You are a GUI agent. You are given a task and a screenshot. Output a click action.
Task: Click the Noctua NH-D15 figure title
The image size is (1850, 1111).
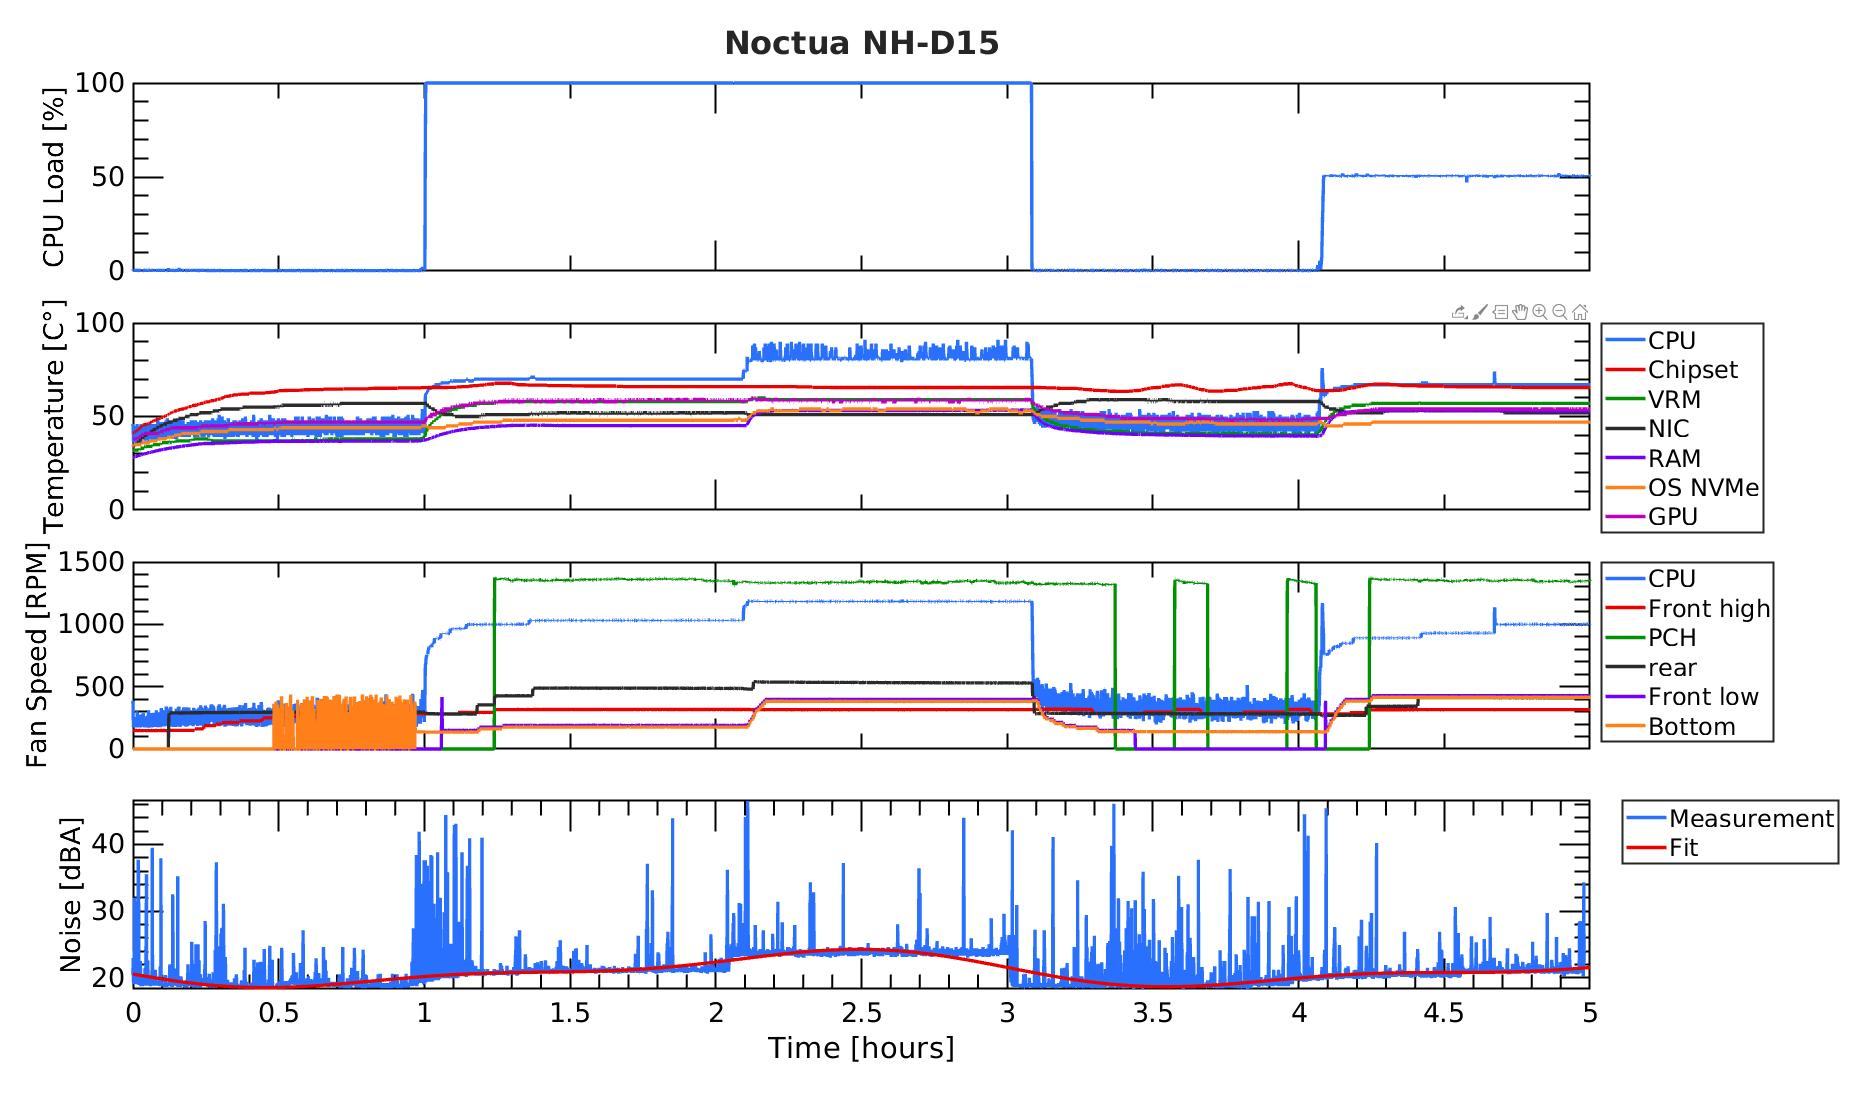coord(861,43)
